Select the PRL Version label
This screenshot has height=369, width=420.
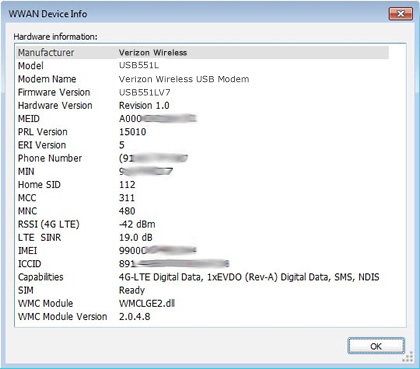[43, 132]
